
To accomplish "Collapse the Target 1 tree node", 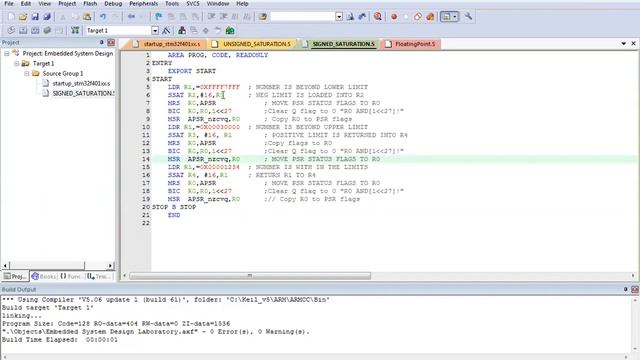I will [x=16, y=64].
